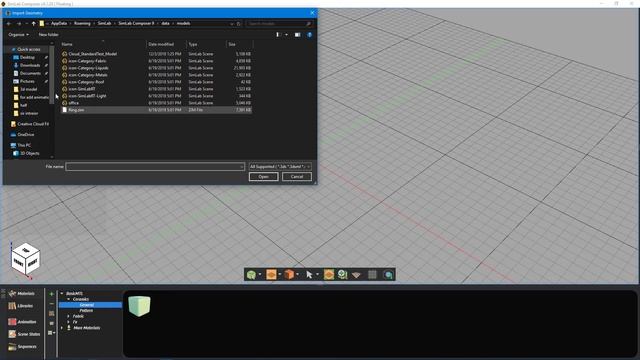Click the ground plane icon in viewport toolbar

(356, 275)
